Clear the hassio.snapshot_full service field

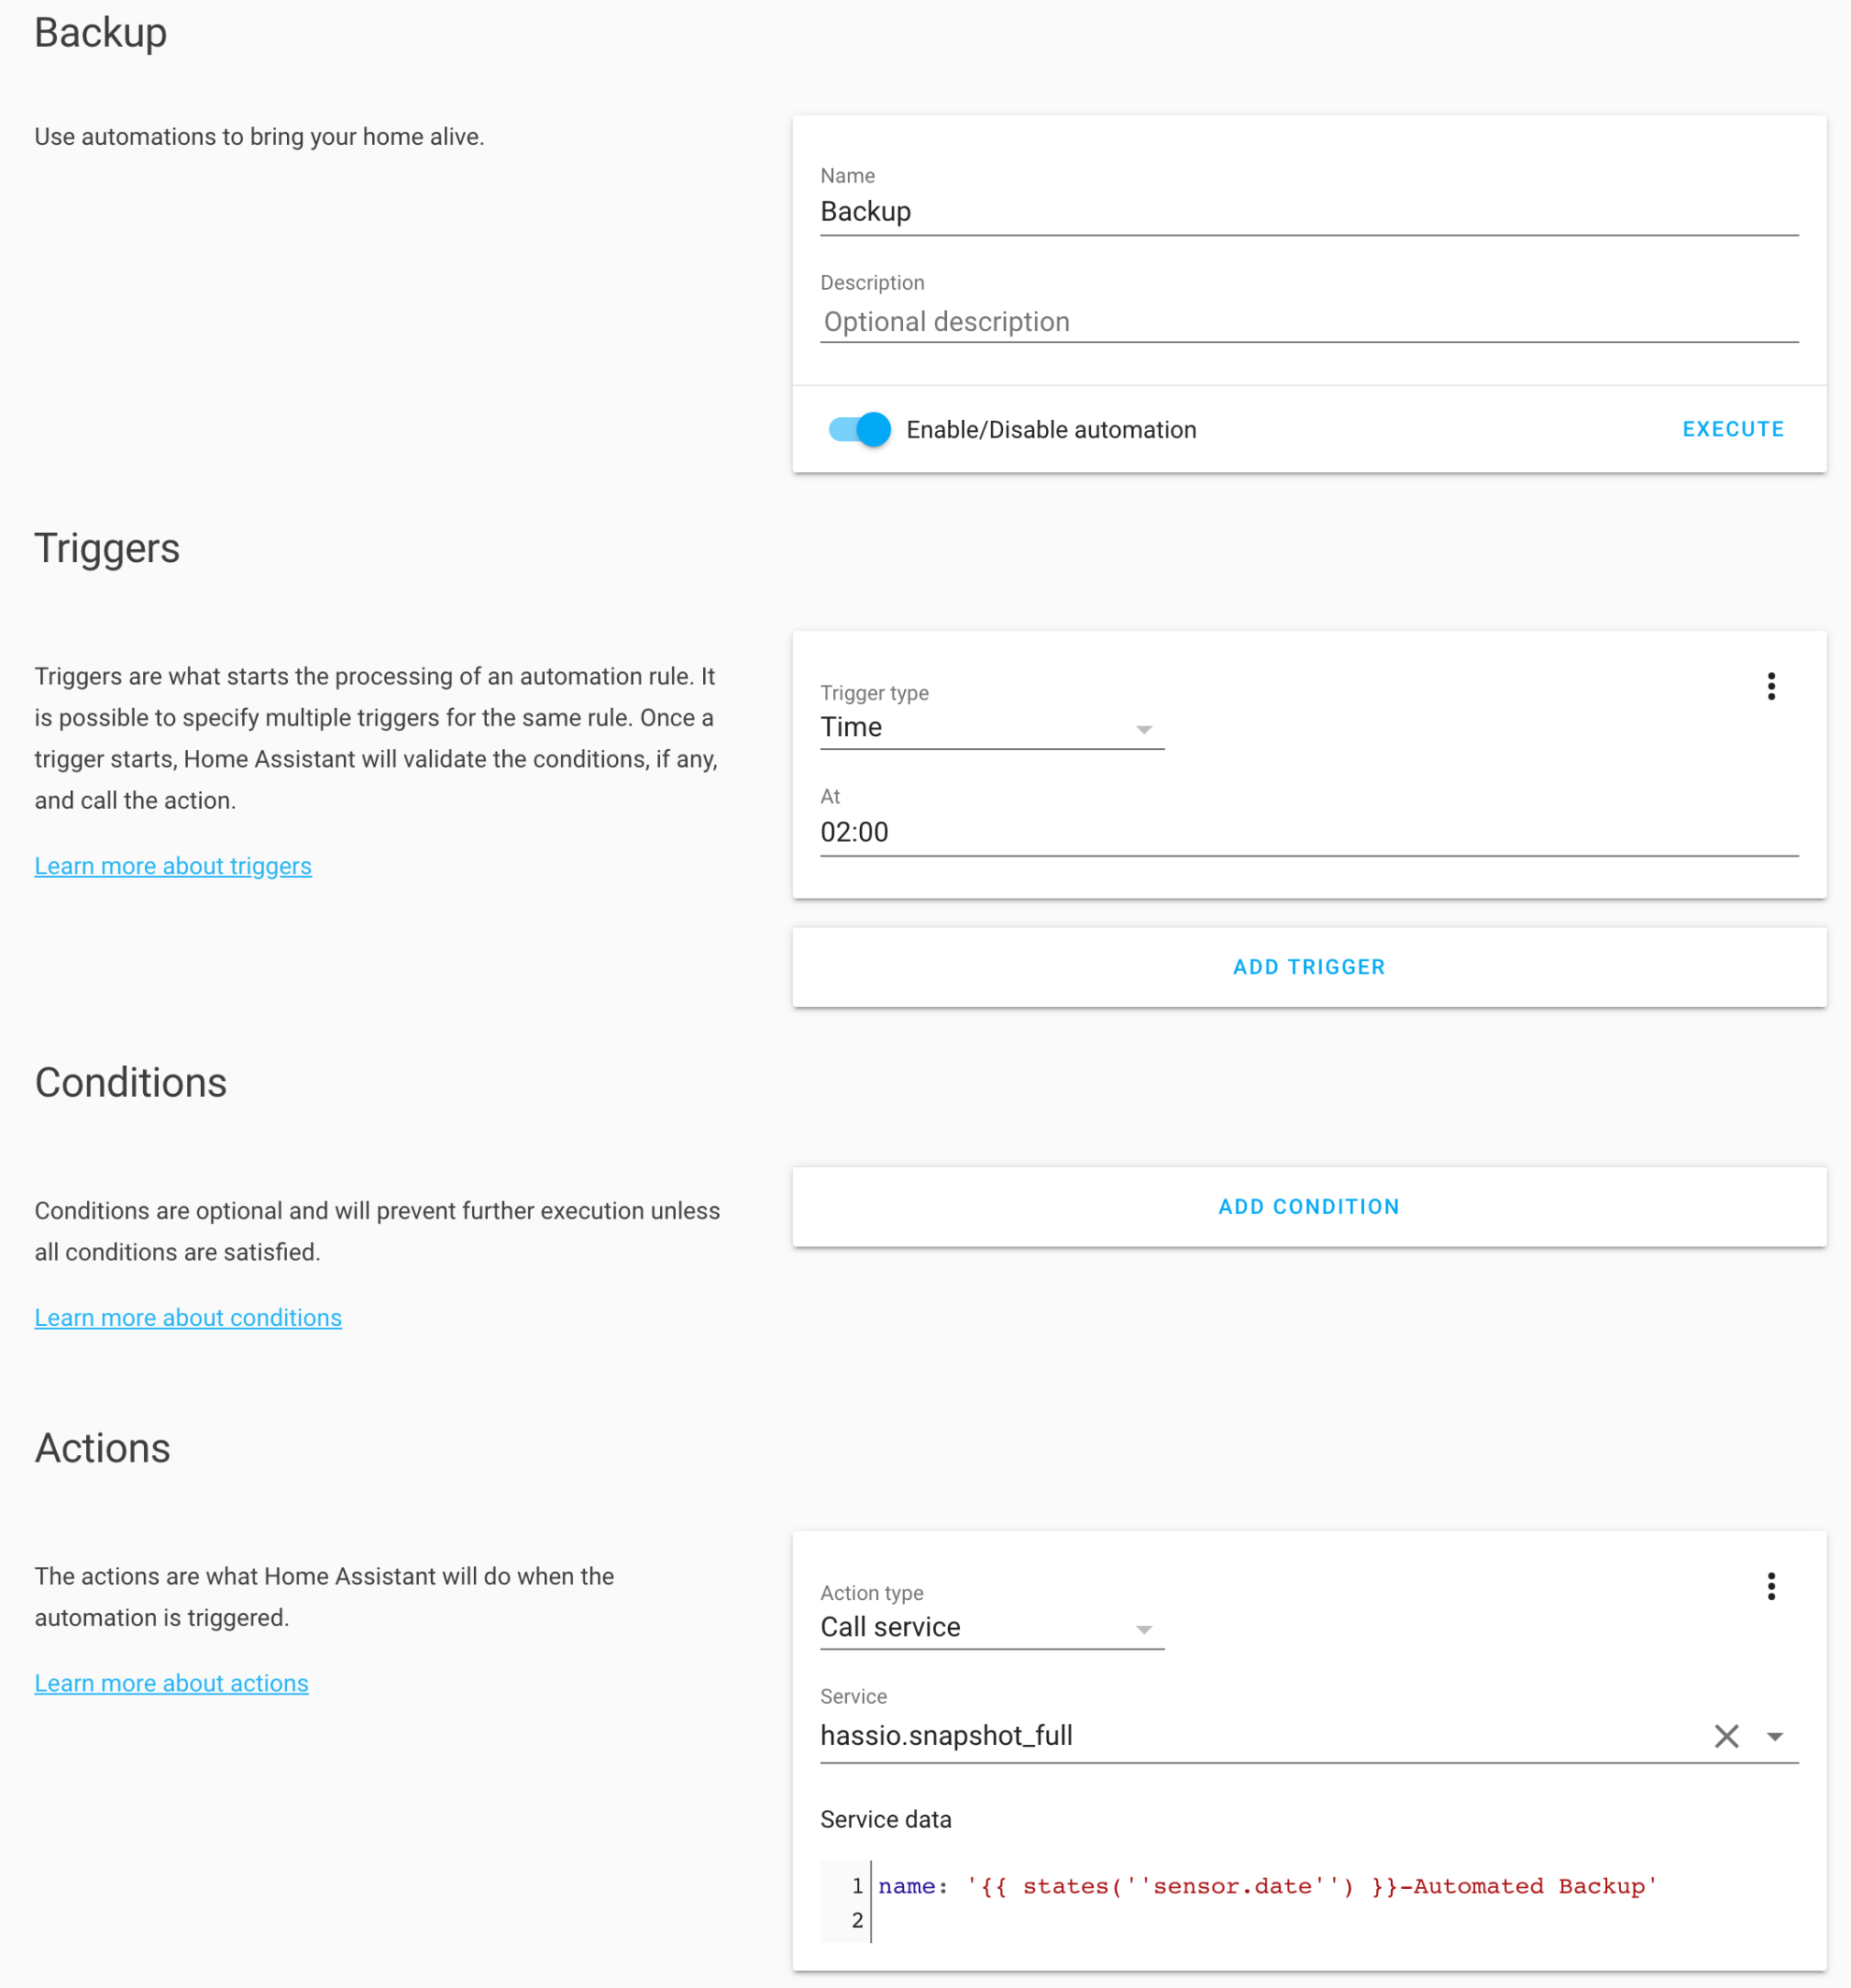(x=1726, y=1736)
